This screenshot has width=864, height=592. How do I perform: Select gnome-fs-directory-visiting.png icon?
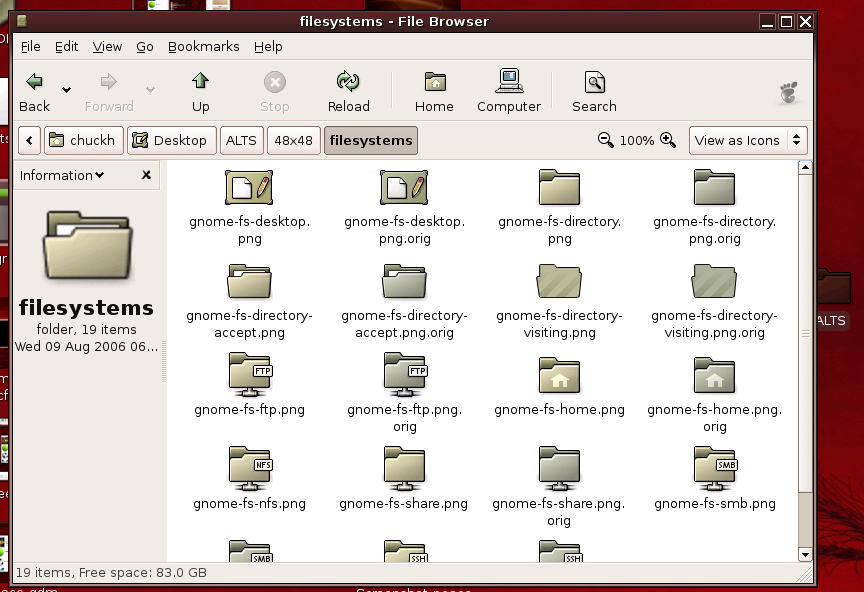tap(559, 281)
